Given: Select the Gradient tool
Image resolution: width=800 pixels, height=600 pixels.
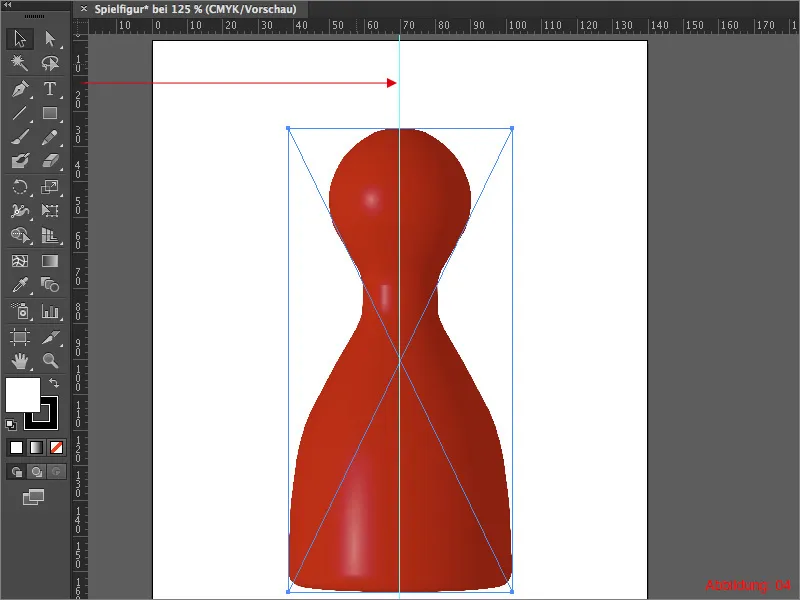Looking at the screenshot, I should pos(50,261).
